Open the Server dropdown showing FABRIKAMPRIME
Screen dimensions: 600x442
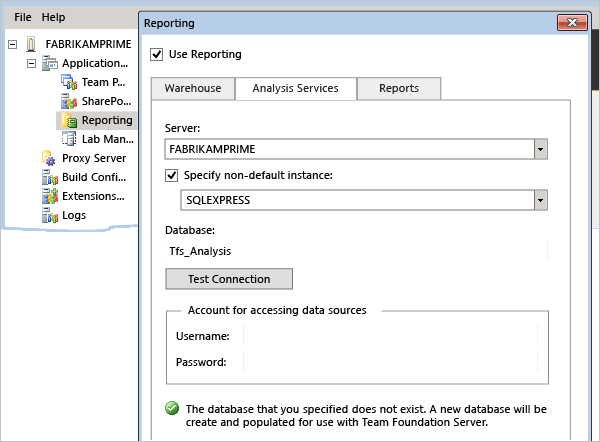(540, 149)
